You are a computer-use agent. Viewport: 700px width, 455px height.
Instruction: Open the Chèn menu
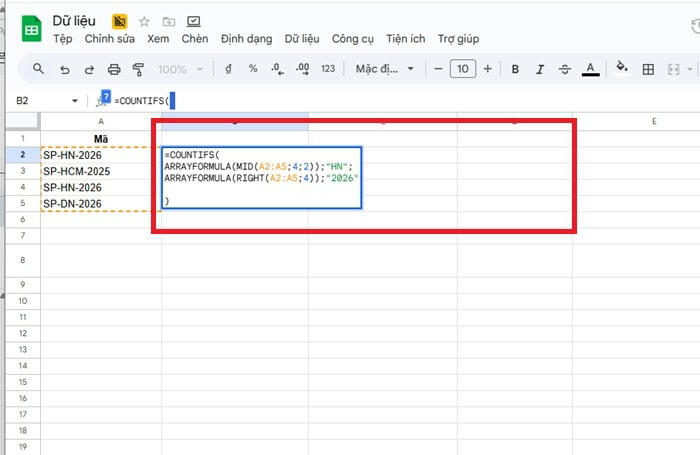[194, 39]
